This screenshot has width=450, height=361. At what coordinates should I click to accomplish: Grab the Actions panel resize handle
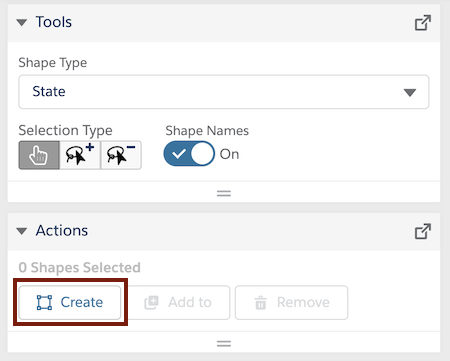click(224, 343)
